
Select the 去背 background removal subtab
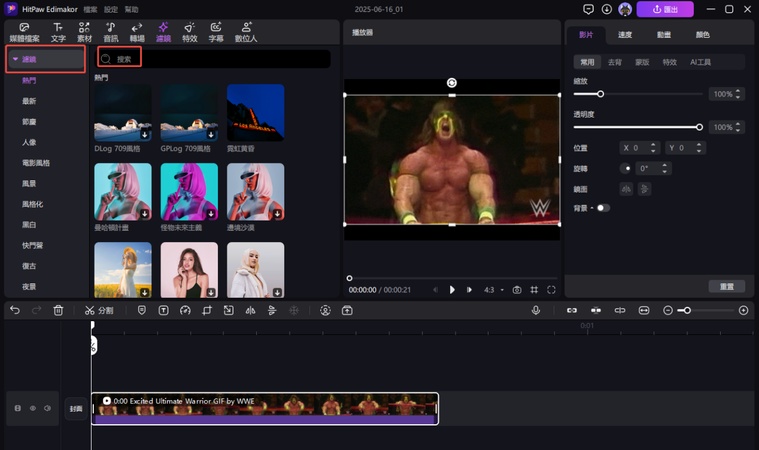pyautogui.click(x=615, y=62)
